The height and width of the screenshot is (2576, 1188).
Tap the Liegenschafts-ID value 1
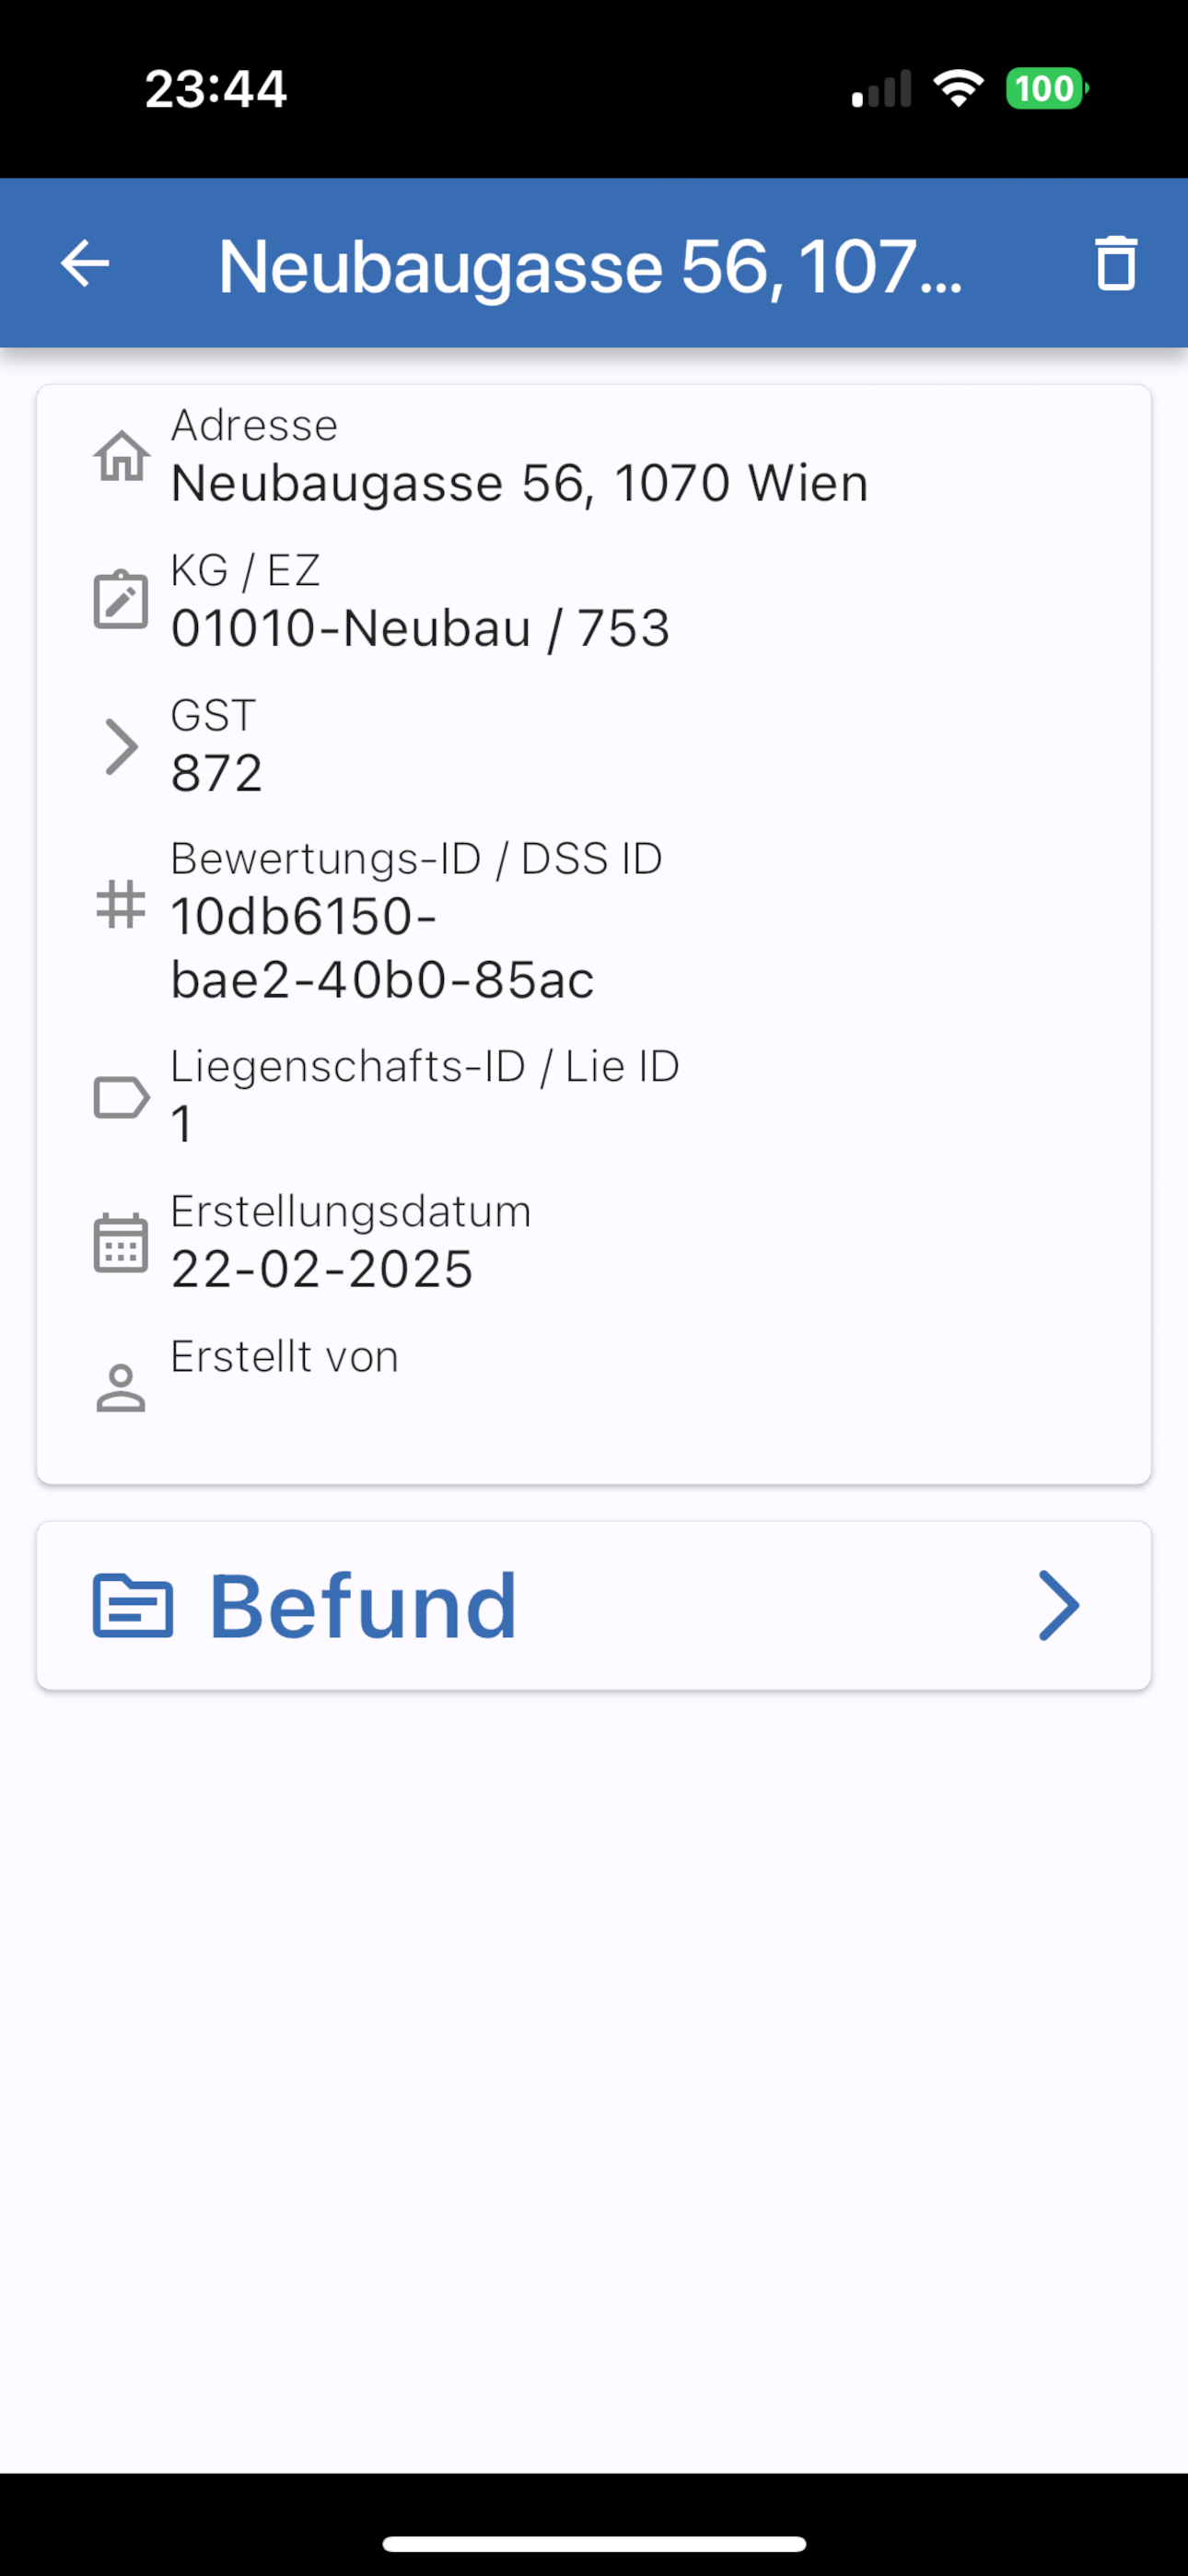tap(181, 1124)
